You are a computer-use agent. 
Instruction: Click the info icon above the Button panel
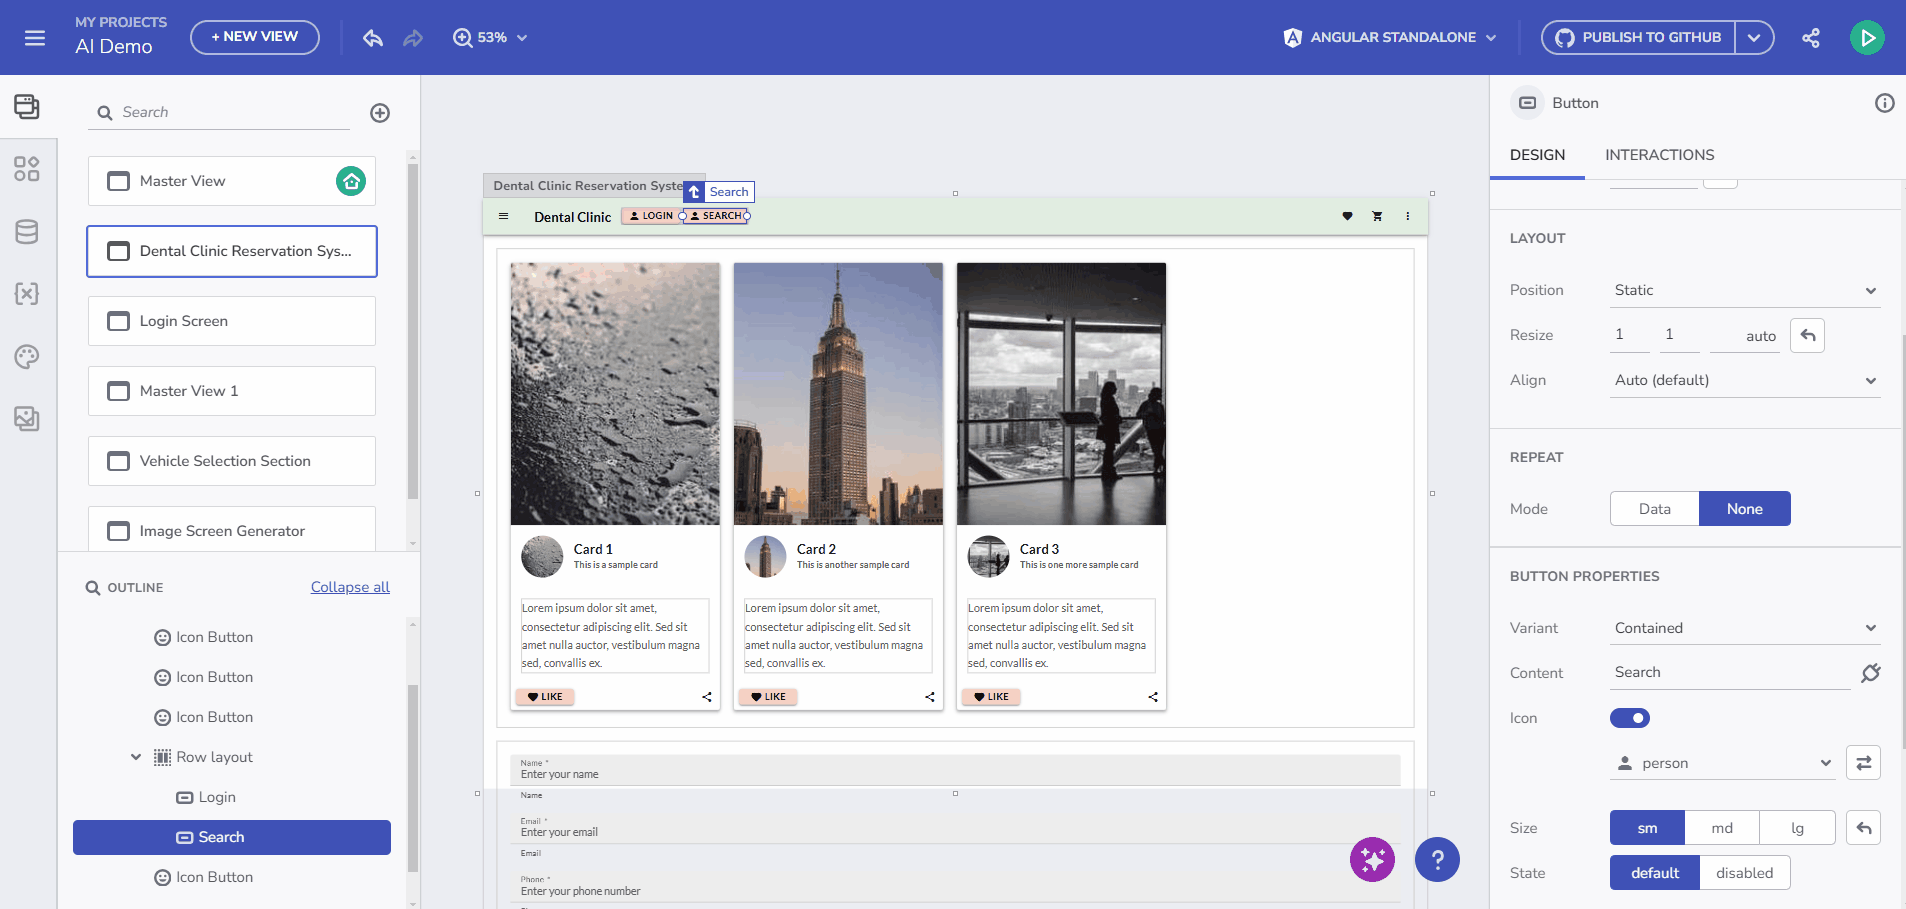coord(1884,102)
